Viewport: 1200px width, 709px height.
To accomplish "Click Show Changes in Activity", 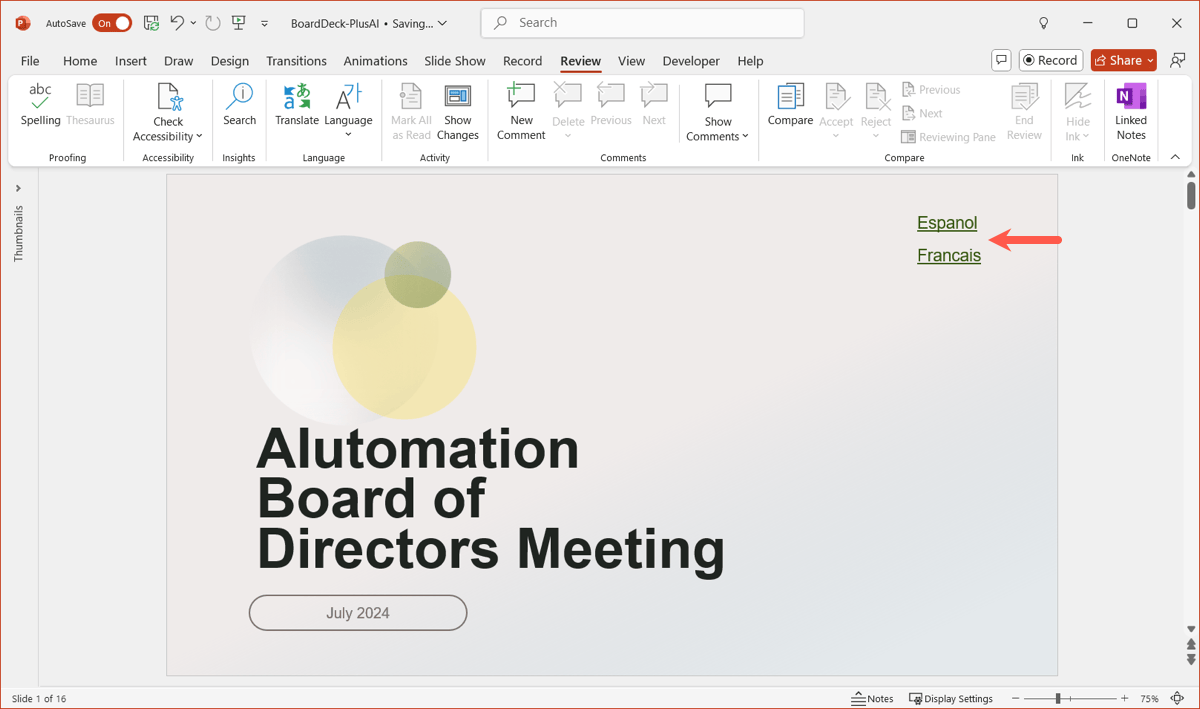I will pyautogui.click(x=458, y=112).
